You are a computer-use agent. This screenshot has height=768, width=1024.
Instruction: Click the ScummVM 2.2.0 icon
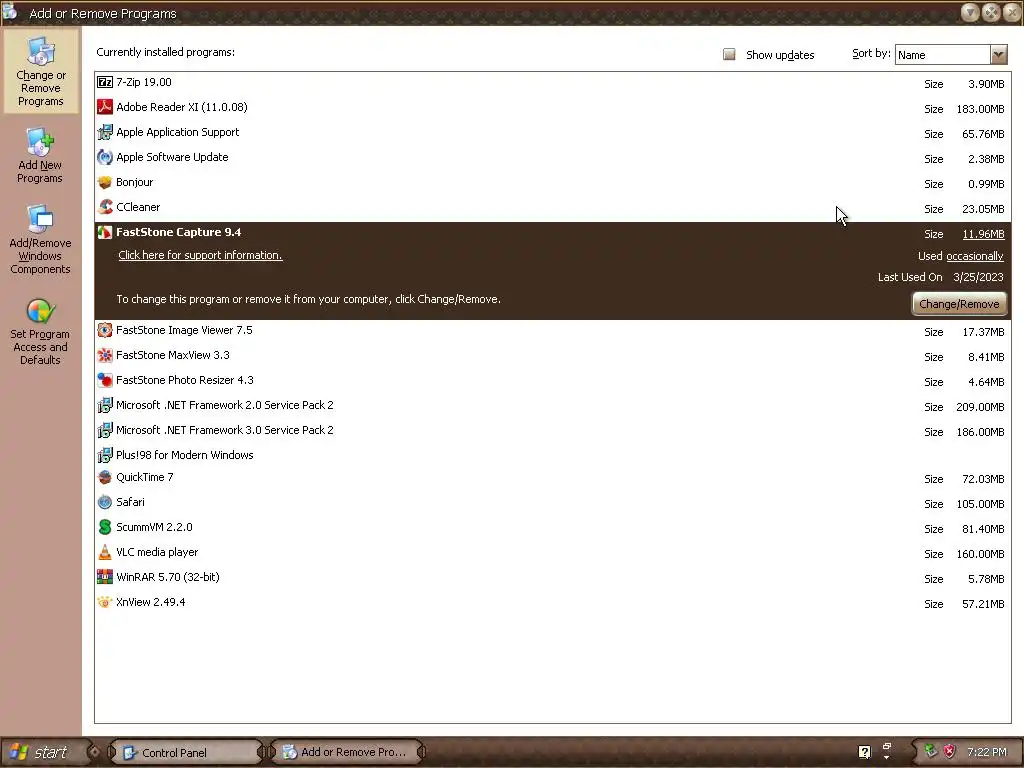[104, 527]
